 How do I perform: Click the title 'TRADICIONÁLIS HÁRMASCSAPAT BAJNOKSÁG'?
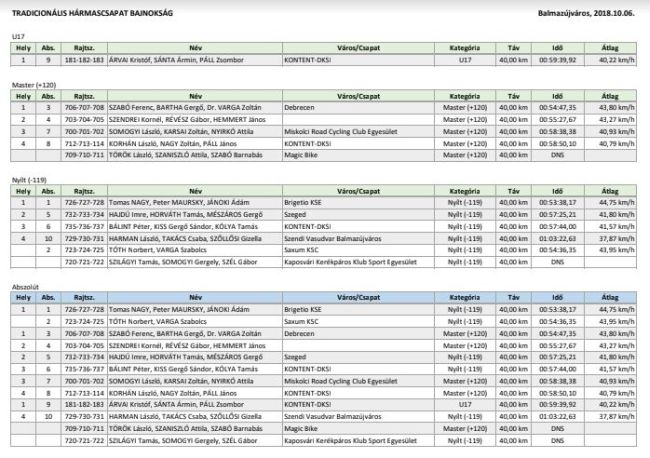point(92,13)
